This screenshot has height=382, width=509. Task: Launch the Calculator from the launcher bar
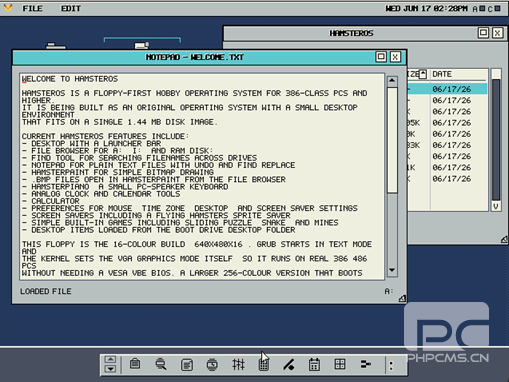pos(264,364)
